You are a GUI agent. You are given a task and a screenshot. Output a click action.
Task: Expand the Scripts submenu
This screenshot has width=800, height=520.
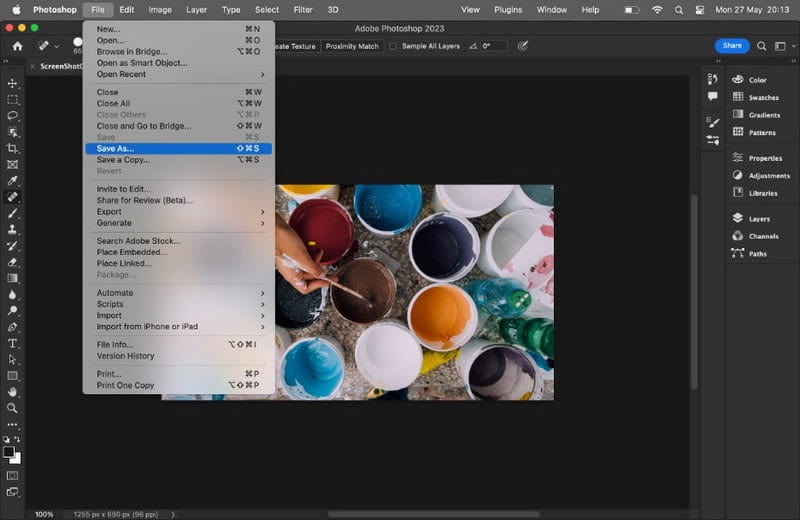[179, 304]
